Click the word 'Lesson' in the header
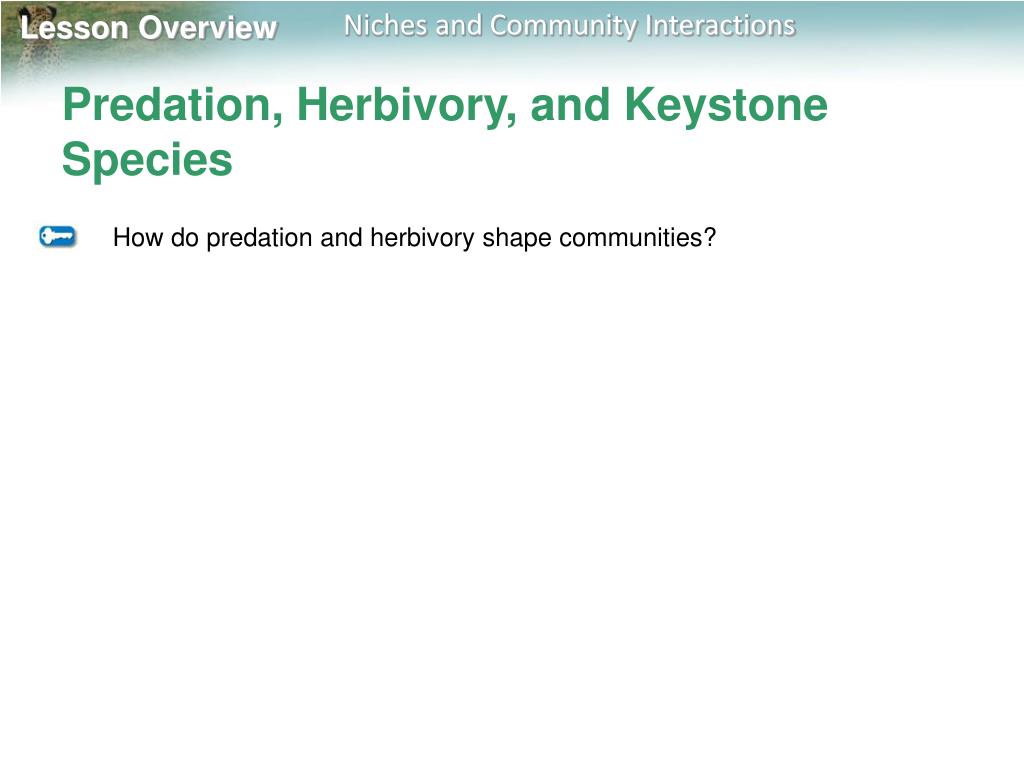1024x768 pixels. coord(74,28)
